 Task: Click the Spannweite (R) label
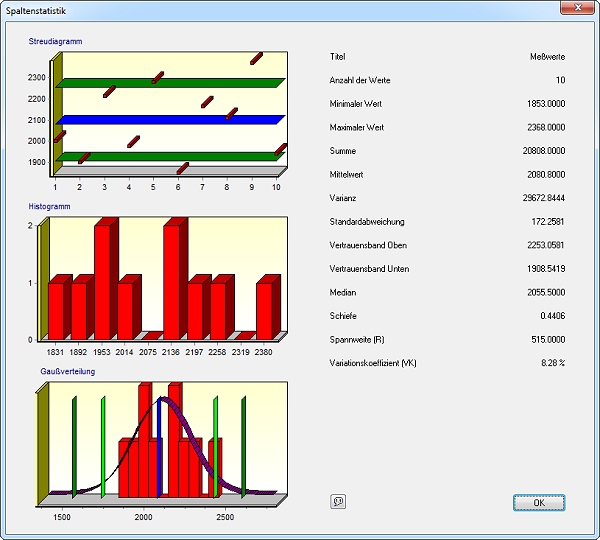tap(356, 339)
